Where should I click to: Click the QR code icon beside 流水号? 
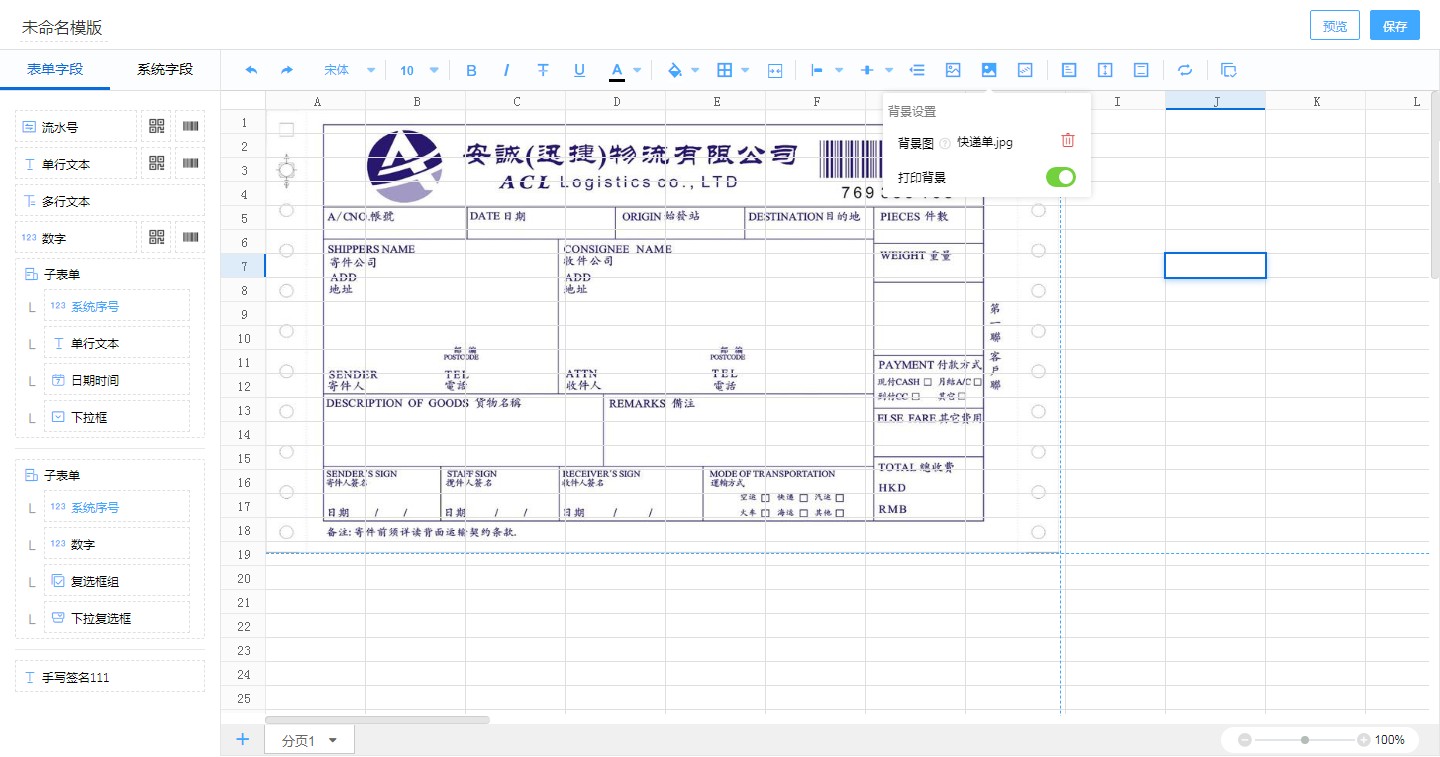pyautogui.click(x=156, y=127)
